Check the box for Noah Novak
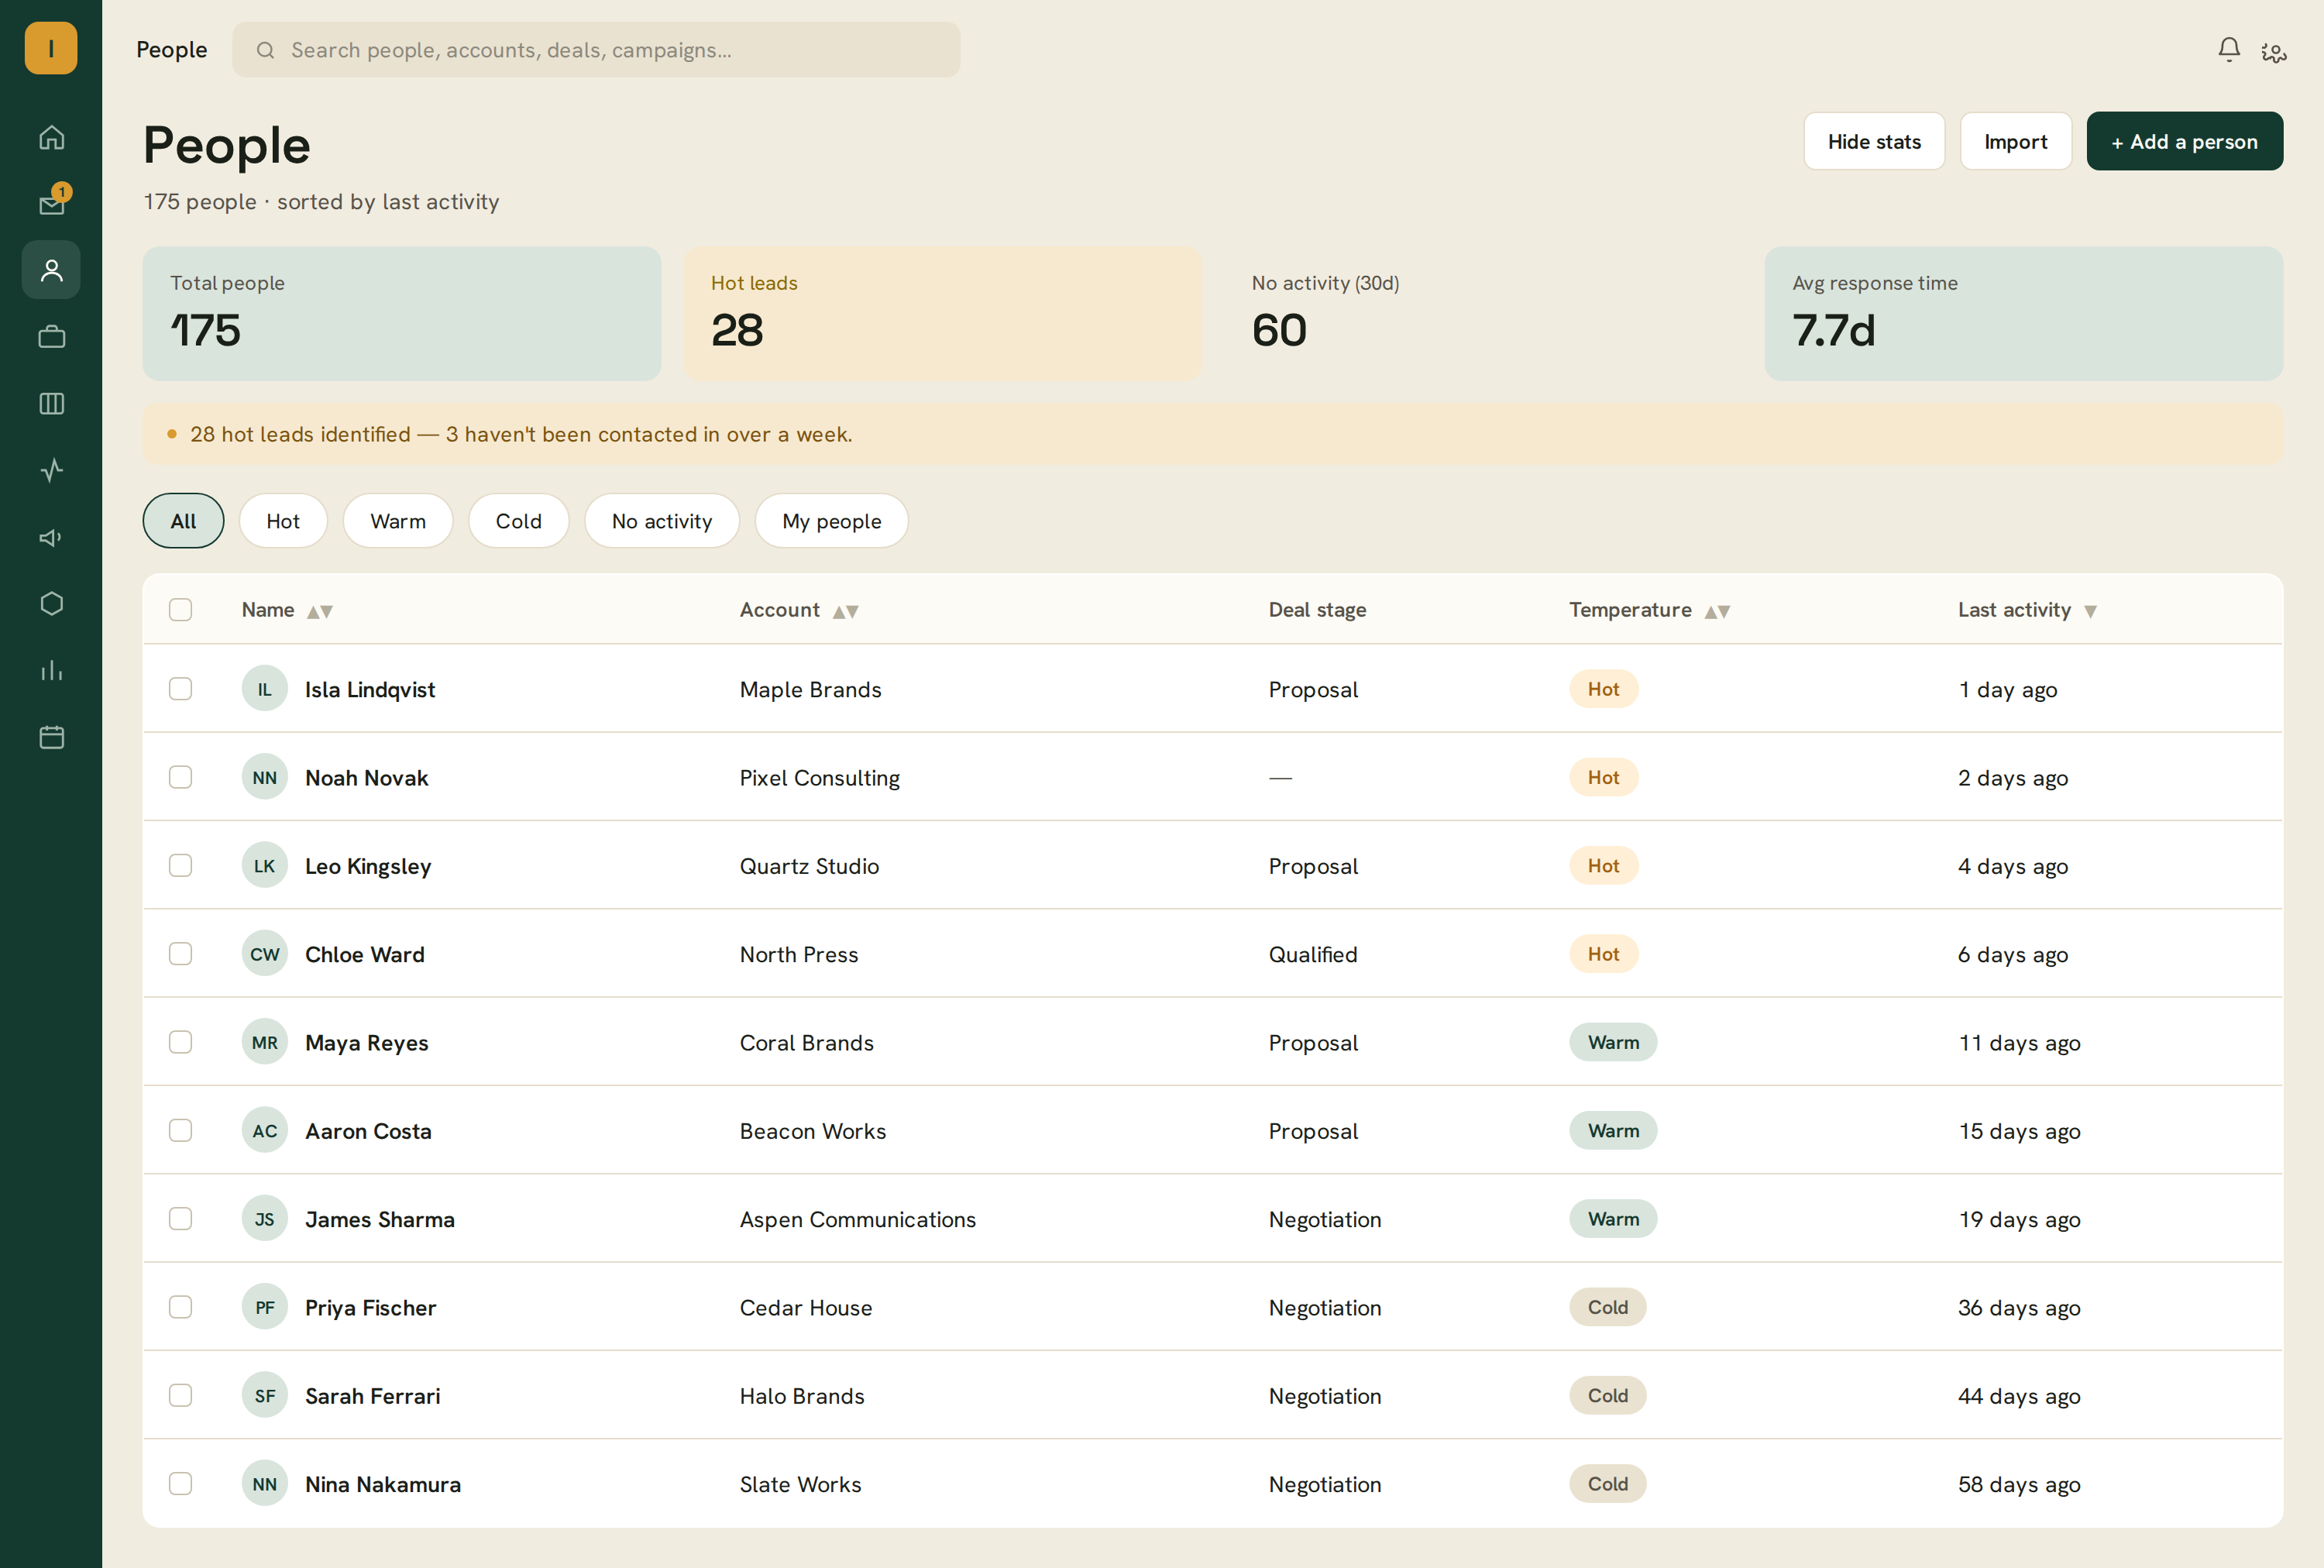The height and width of the screenshot is (1568, 2324). click(181, 777)
